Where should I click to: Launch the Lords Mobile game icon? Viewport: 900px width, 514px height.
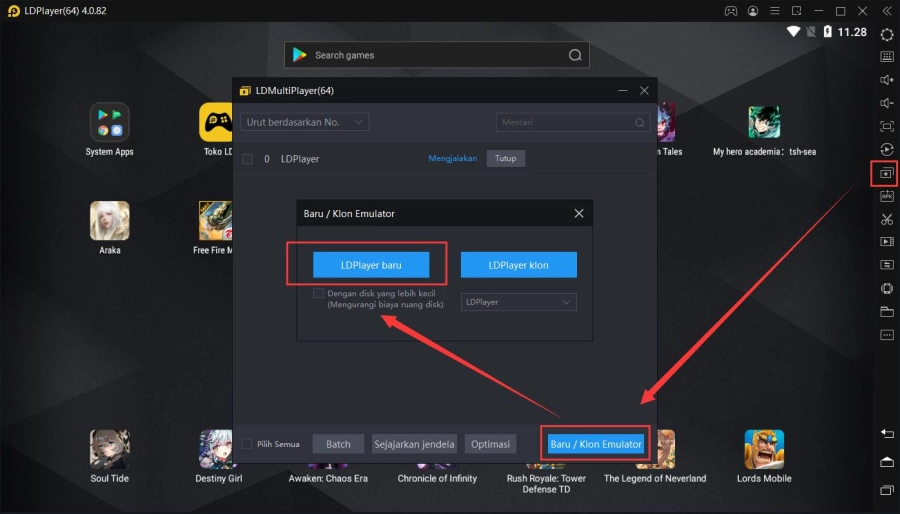click(764, 449)
